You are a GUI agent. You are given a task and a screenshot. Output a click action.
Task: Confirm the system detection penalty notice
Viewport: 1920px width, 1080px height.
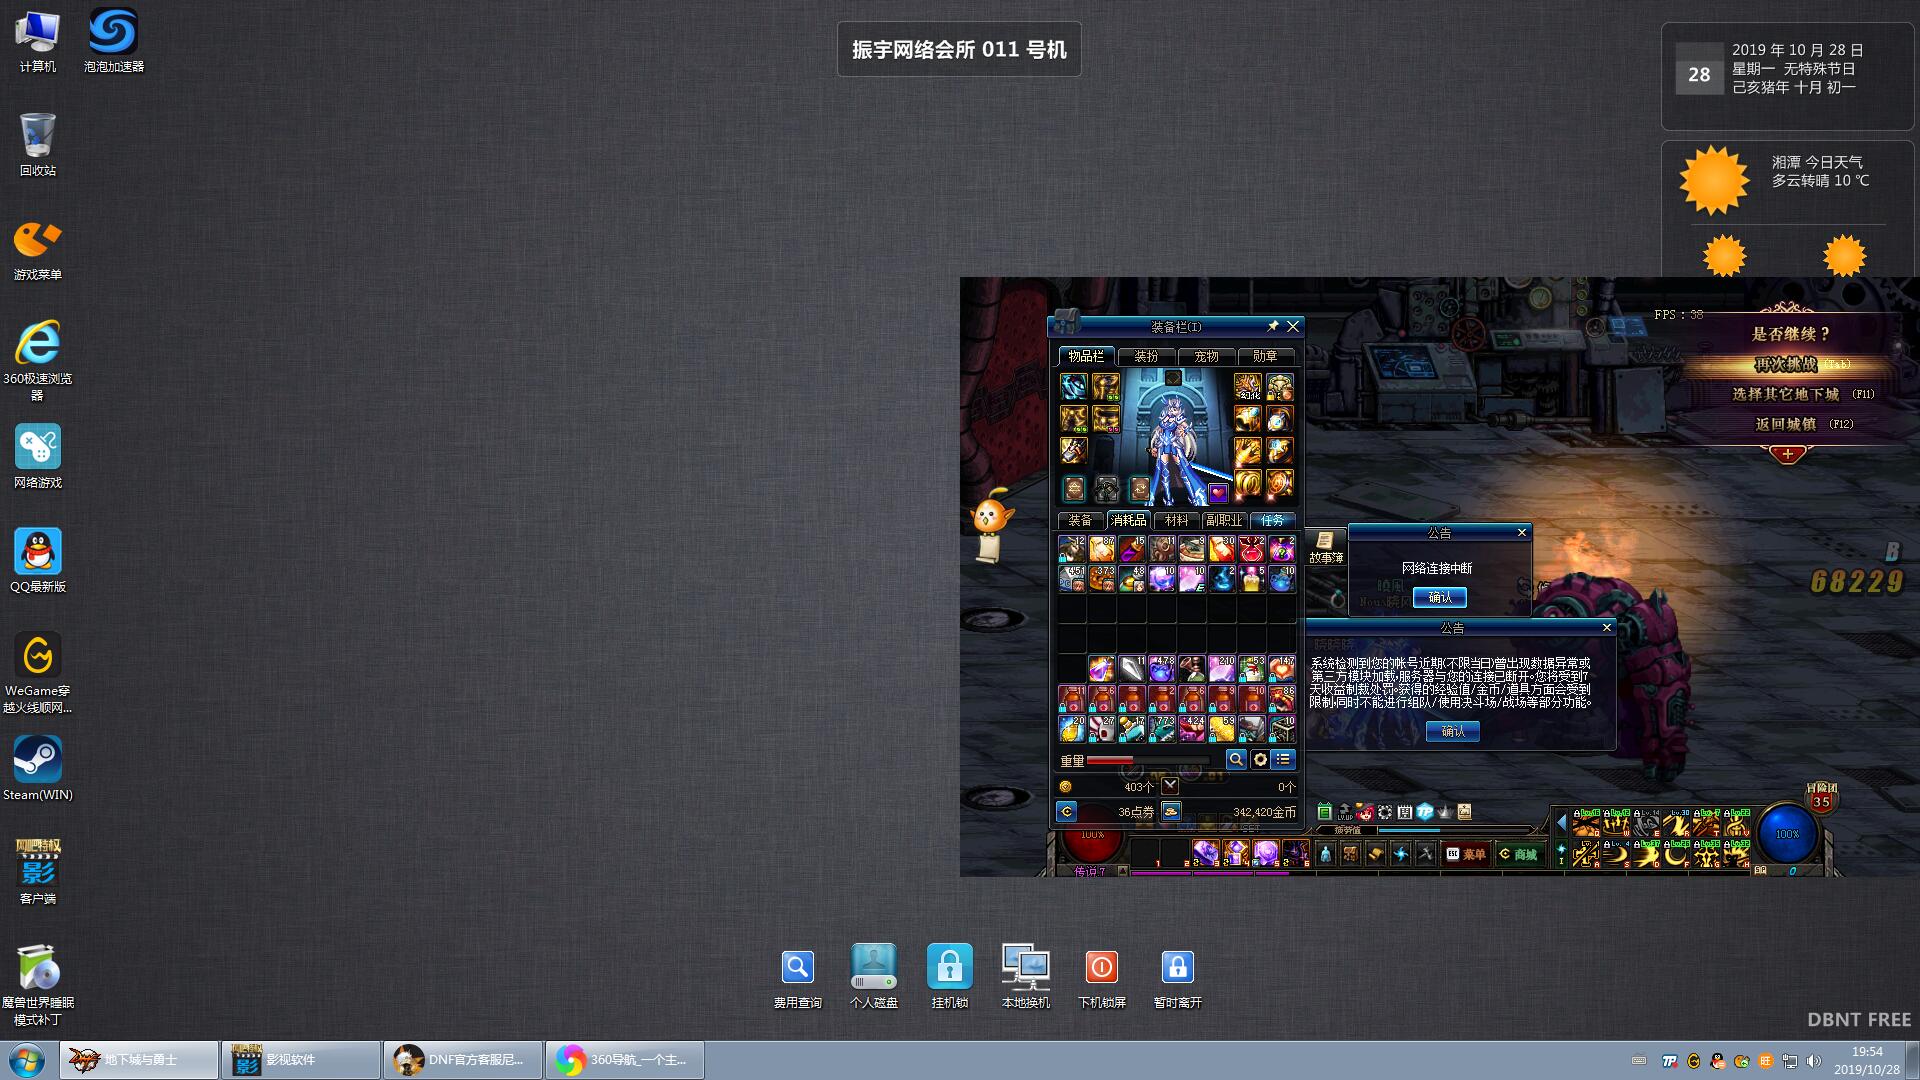pyautogui.click(x=1453, y=731)
